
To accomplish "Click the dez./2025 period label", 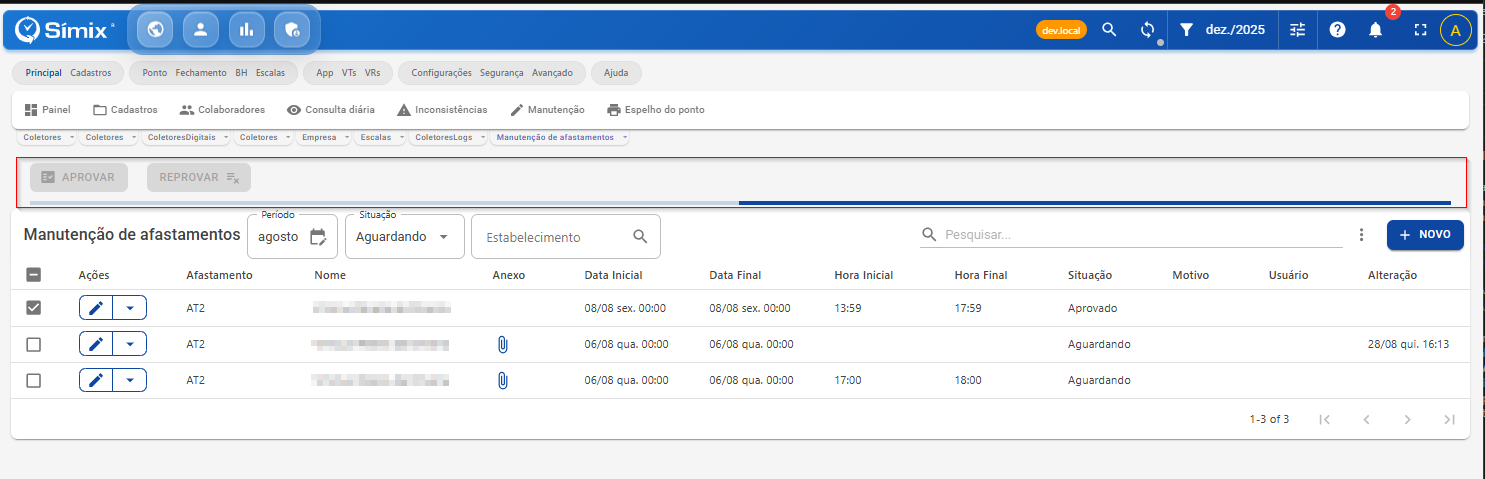I will tap(1235, 30).
